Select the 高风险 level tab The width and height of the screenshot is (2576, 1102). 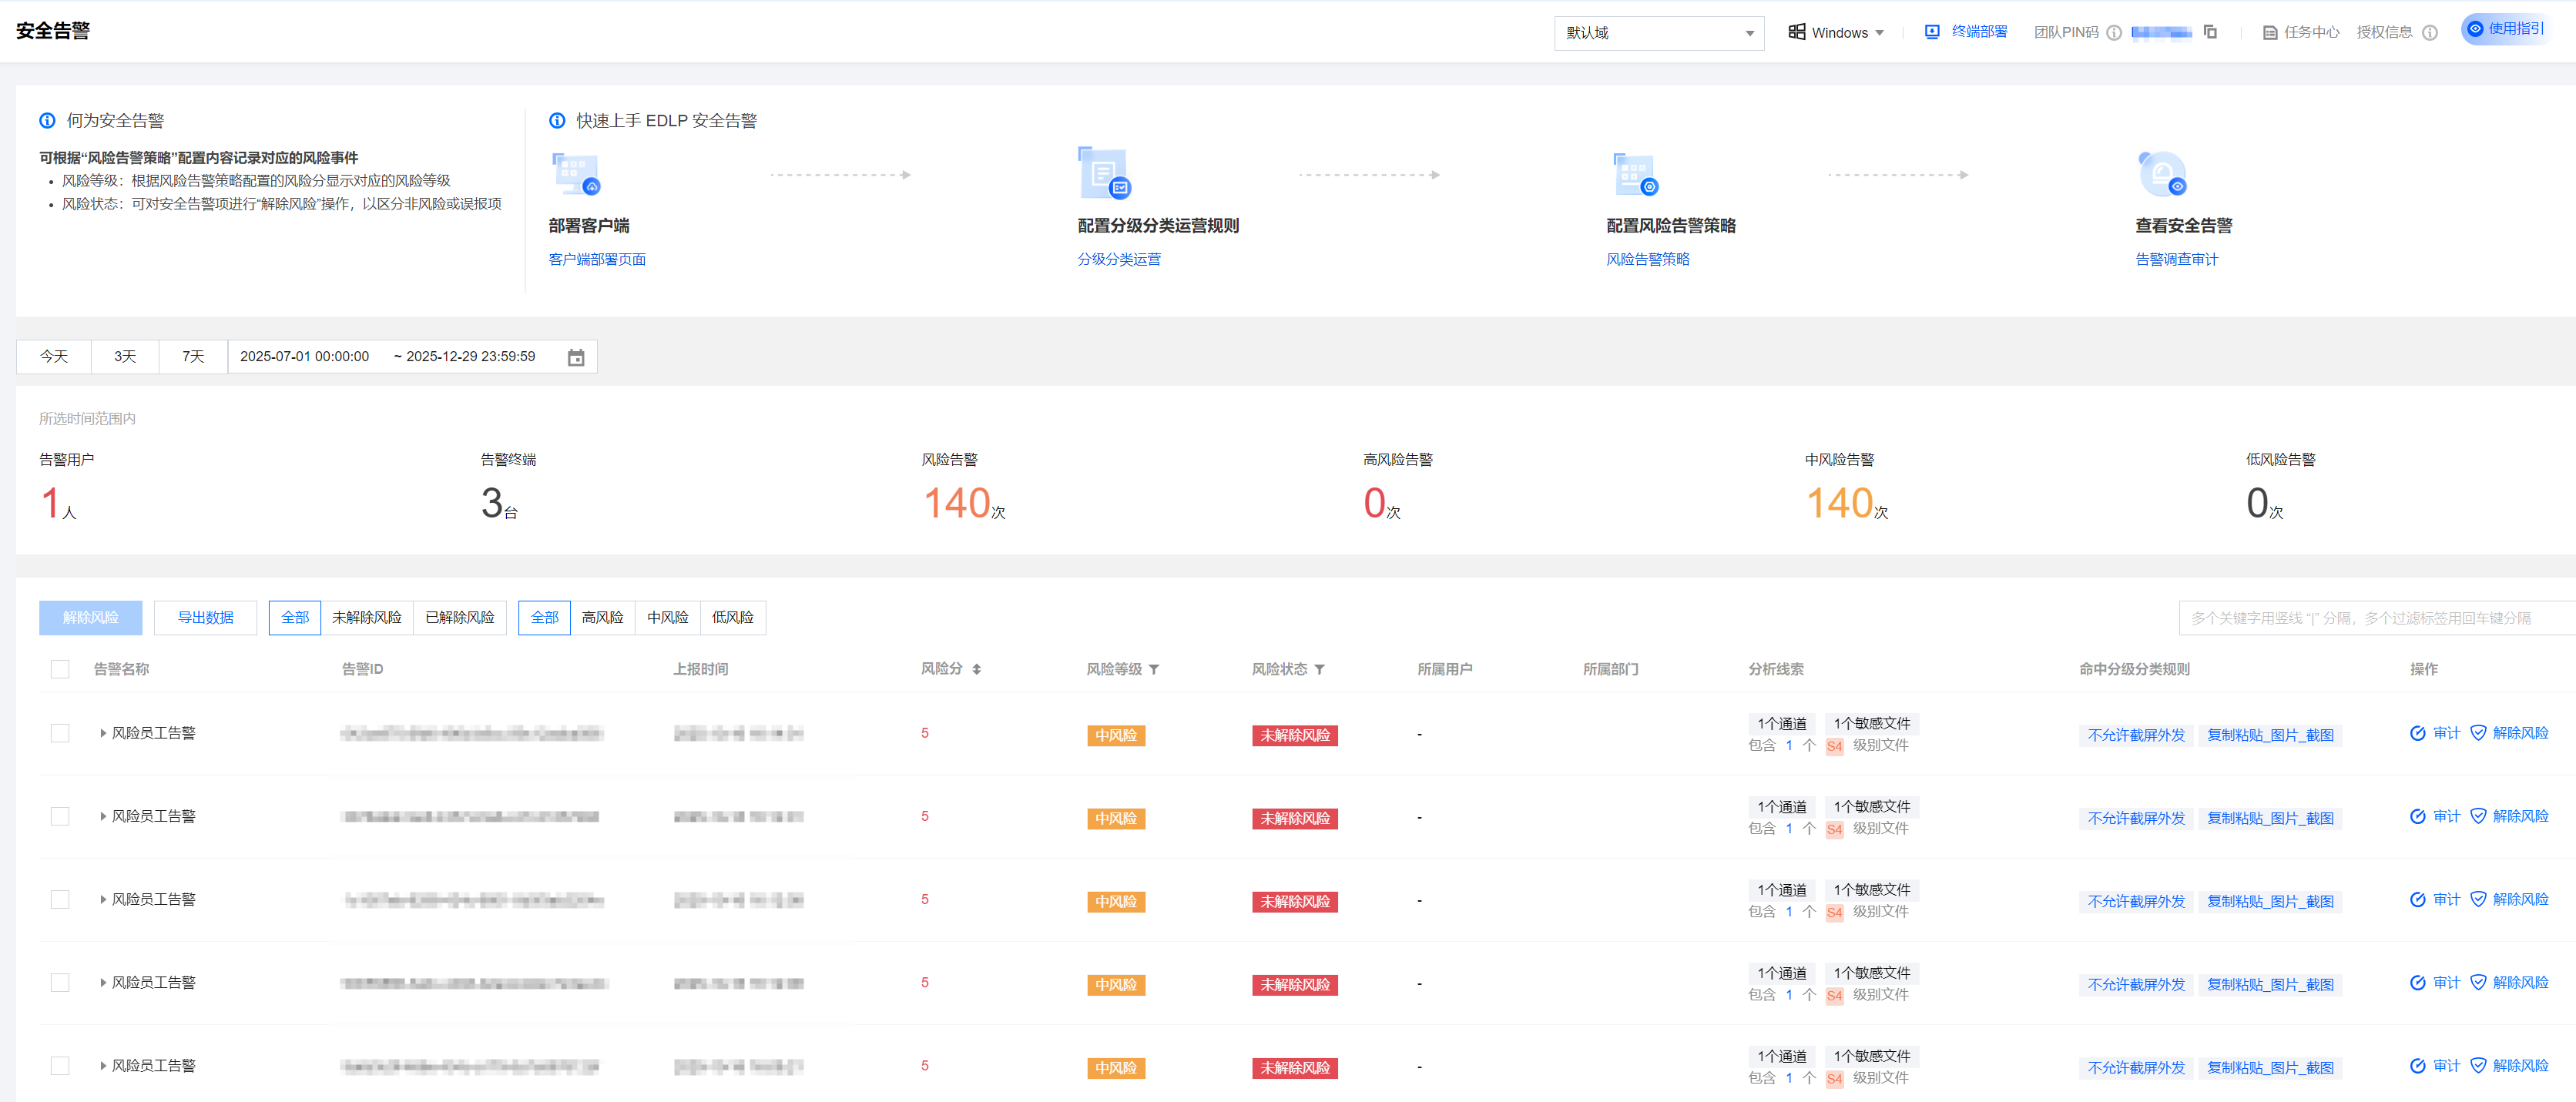(x=602, y=617)
